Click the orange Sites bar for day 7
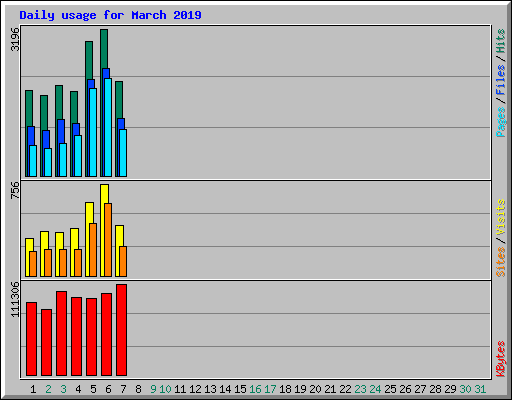The width and height of the screenshot is (512, 400). (123, 261)
